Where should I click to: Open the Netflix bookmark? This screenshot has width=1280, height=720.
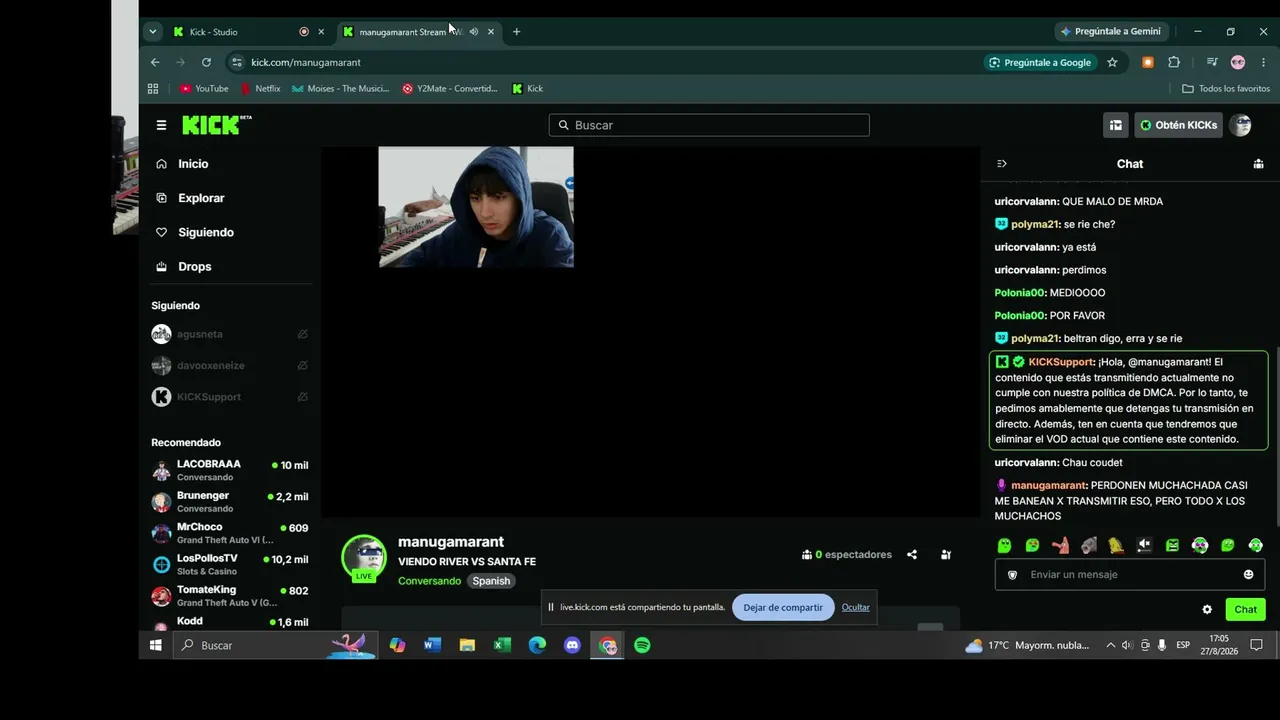(260, 88)
